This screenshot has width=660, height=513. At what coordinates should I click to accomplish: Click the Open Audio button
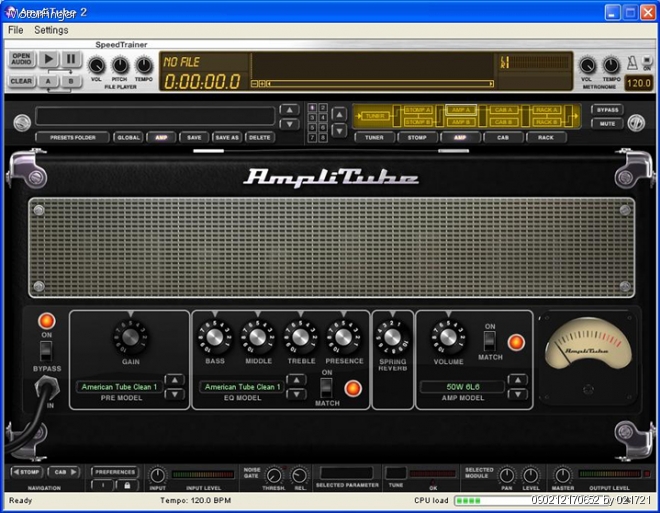point(21,60)
